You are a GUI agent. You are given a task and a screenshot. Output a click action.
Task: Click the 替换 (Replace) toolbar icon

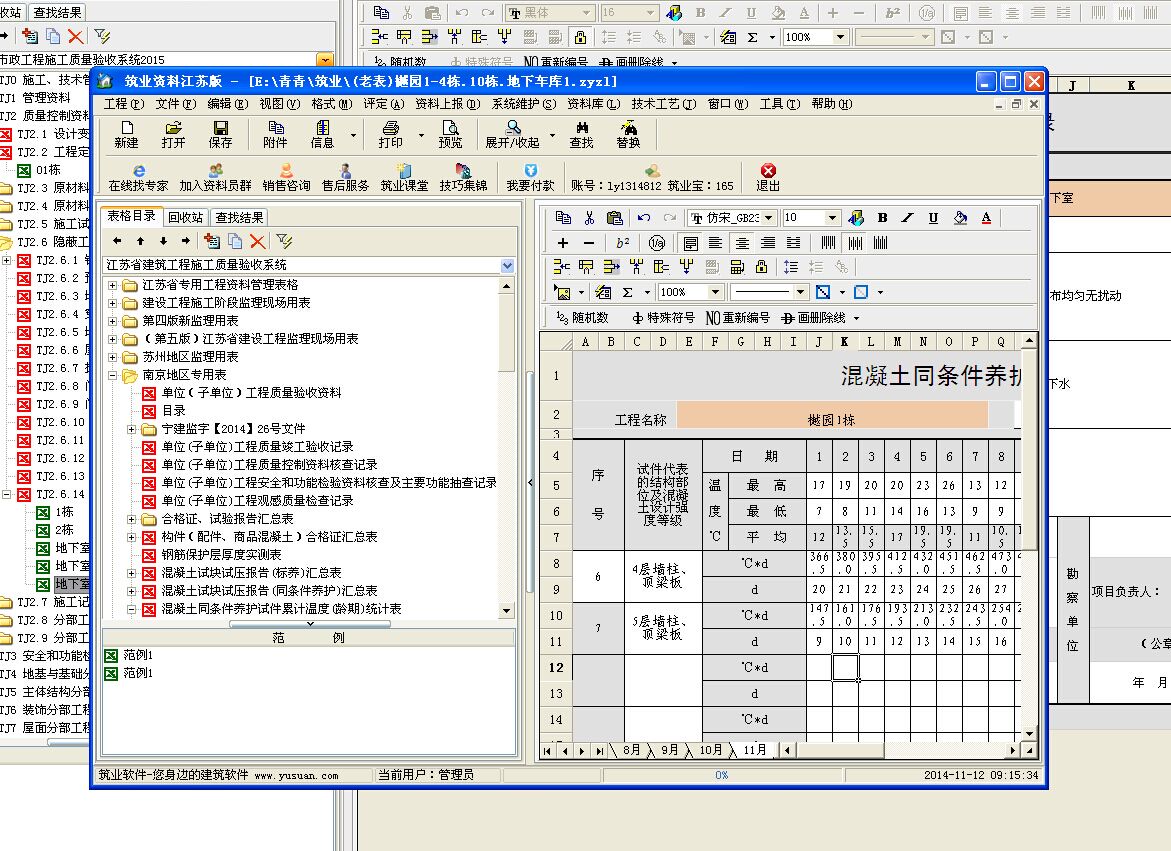628,134
